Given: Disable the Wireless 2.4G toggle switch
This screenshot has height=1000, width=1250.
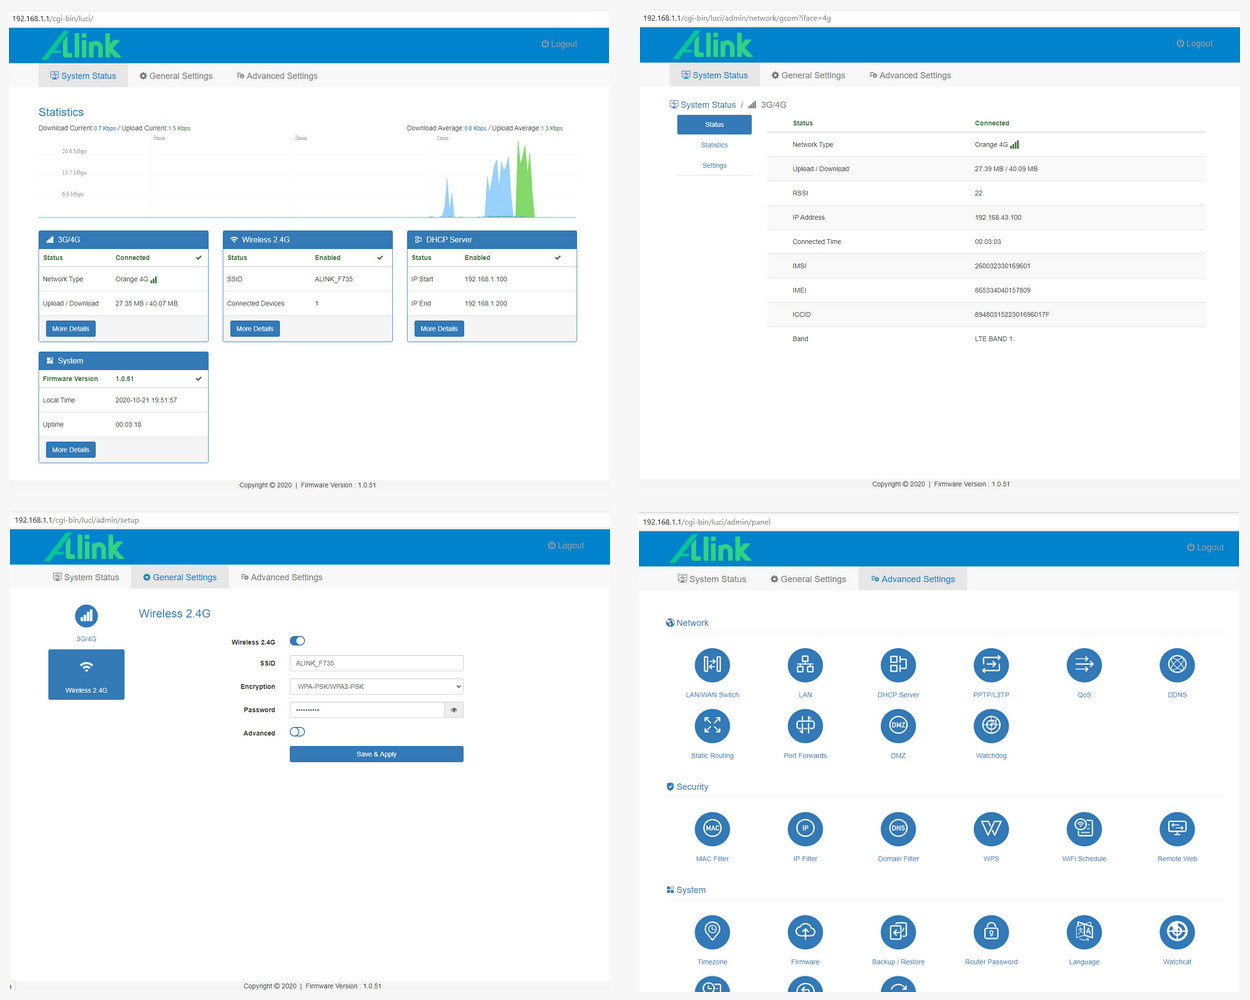Looking at the screenshot, I should pyautogui.click(x=297, y=641).
